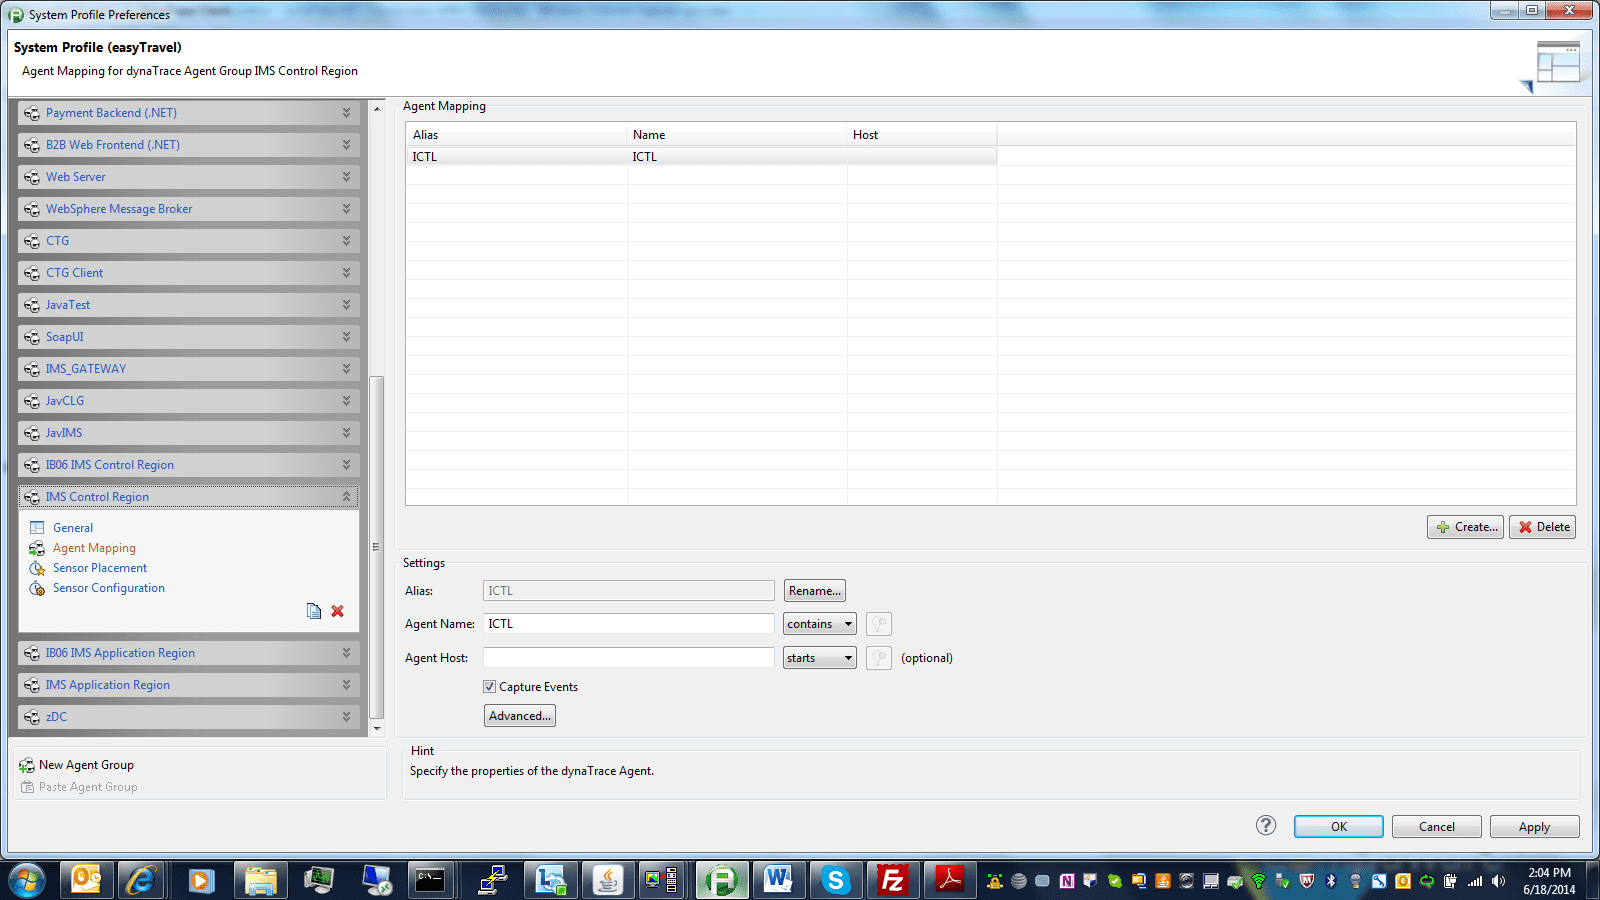Open the command prompt from taskbar
The width and height of the screenshot is (1600, 900).
click(431, 880)
